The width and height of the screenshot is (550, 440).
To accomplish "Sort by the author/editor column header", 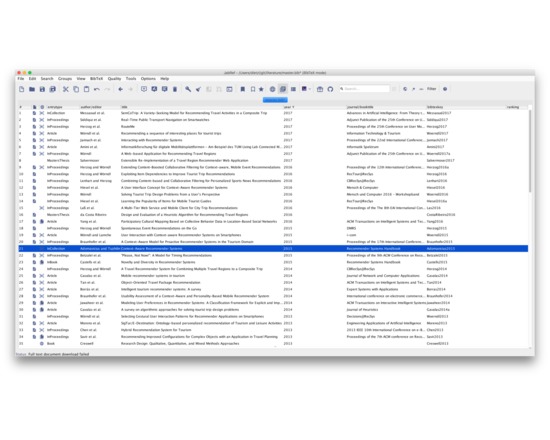I will (91, 107).
